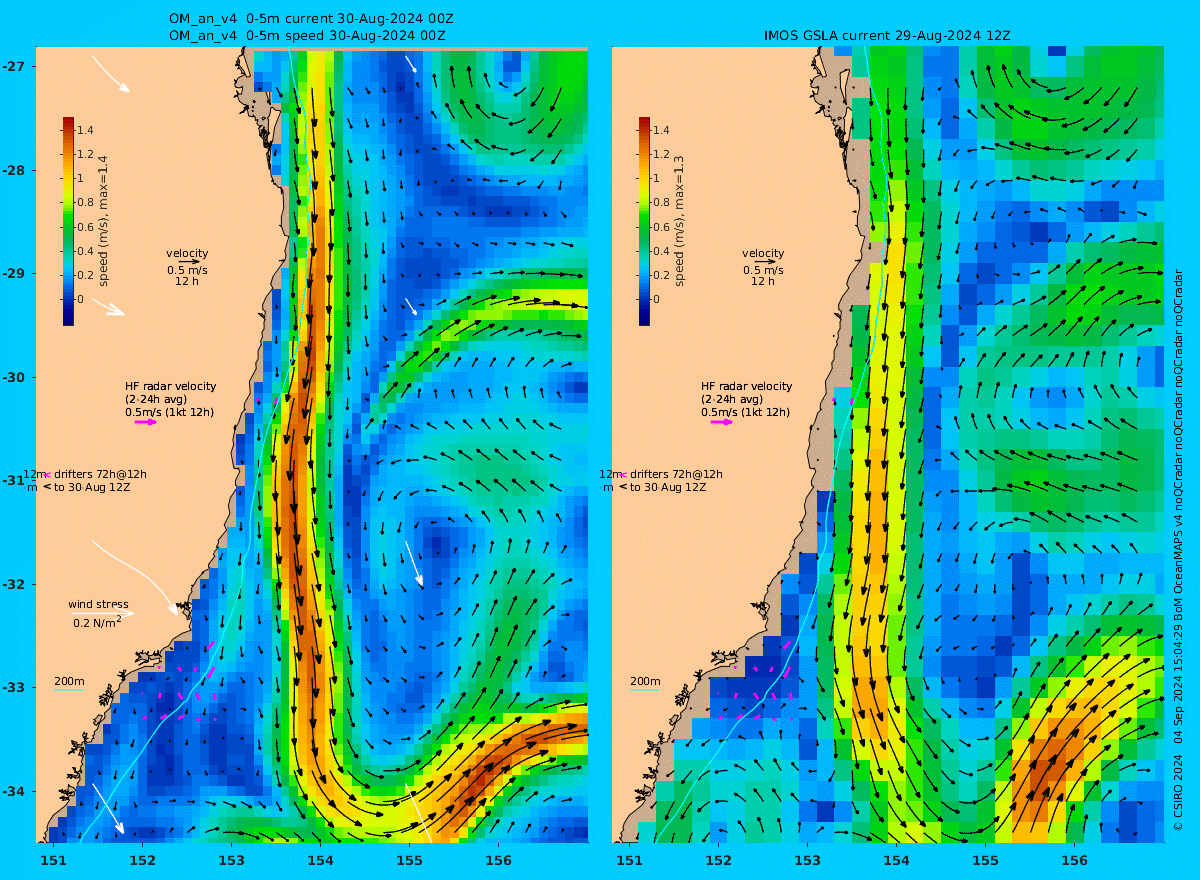Viewport: 1200px width, 880px height.
Task: Click the '0.2 N/m2' wind stress value
Action: 98,622
